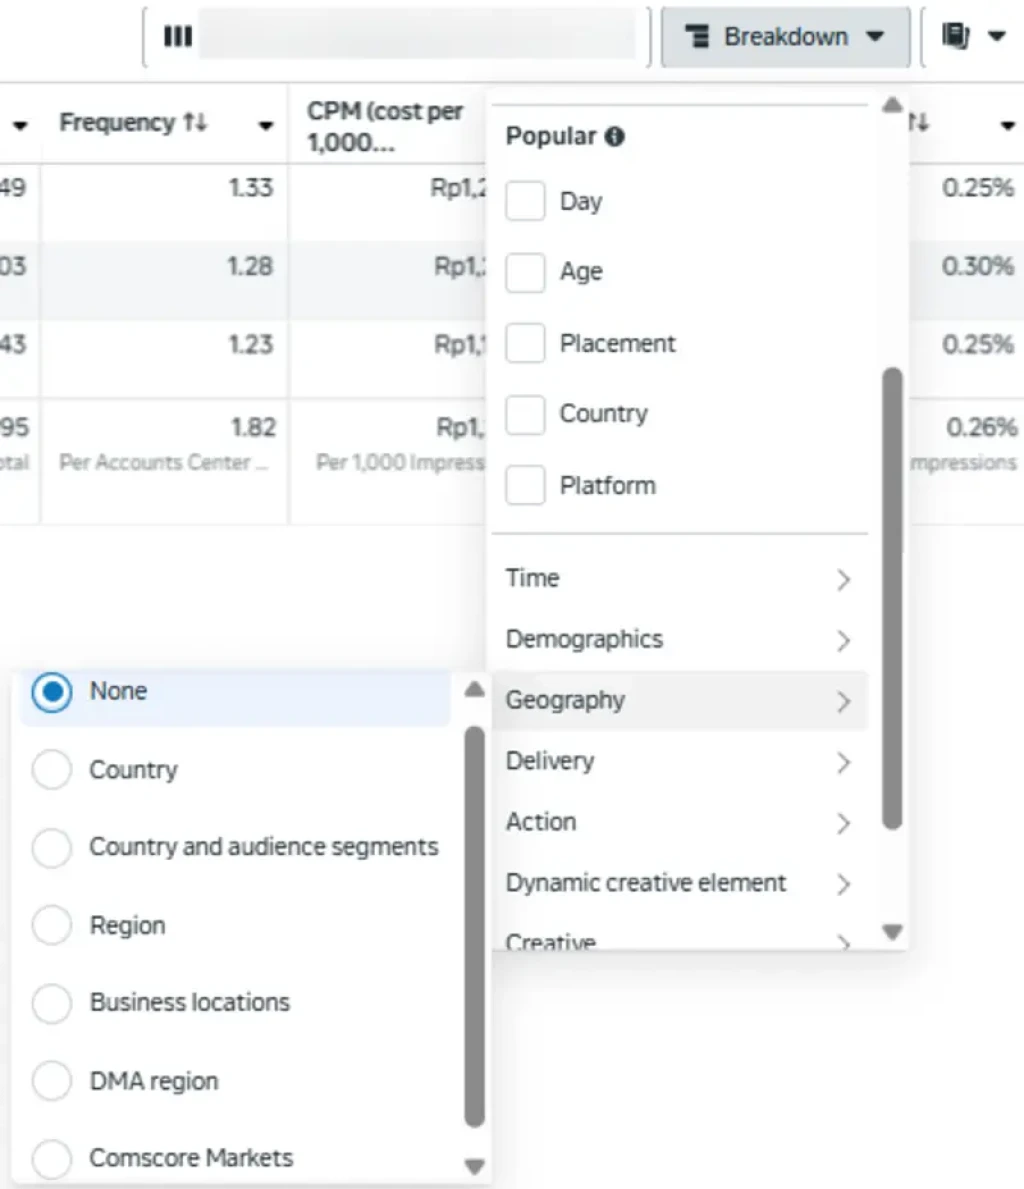Enable the Day breakdown checkbox
Viewport: 1024px width, 1189px height.
(525, 200)
